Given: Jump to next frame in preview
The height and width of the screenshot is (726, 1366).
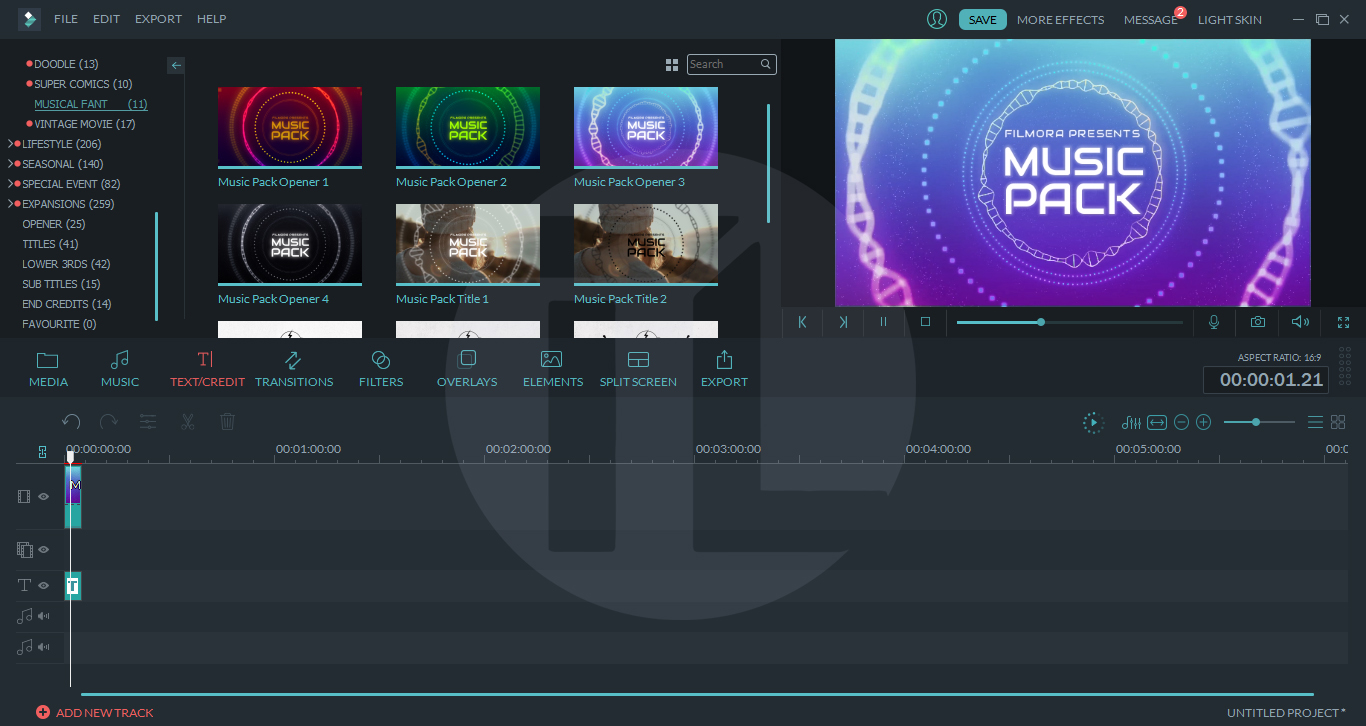Looking at the screenshot, I should [x=843, y=322].
